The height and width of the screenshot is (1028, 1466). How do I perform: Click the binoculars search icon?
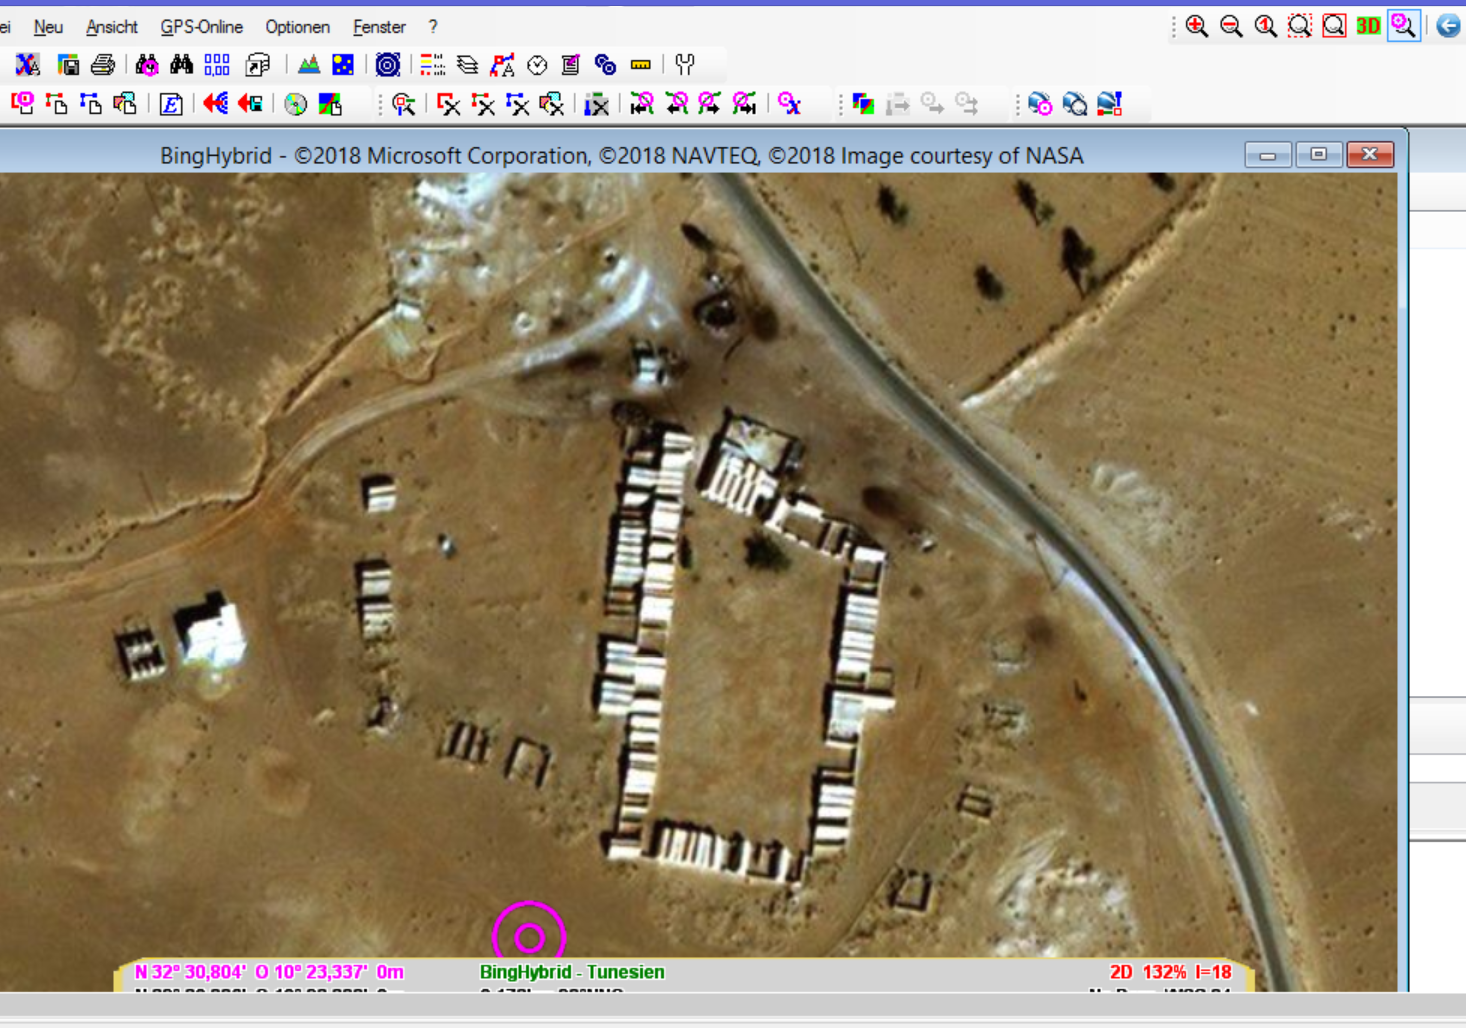pyautogui.click(x=181, y=65)
